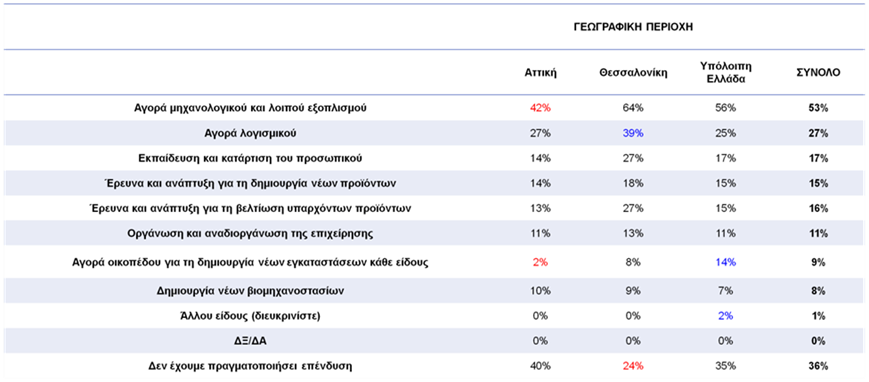Click the Υπόλοιπη Ελλάδα column header
This screenshot has height=382, width=869.
click(x=726, y=73)
